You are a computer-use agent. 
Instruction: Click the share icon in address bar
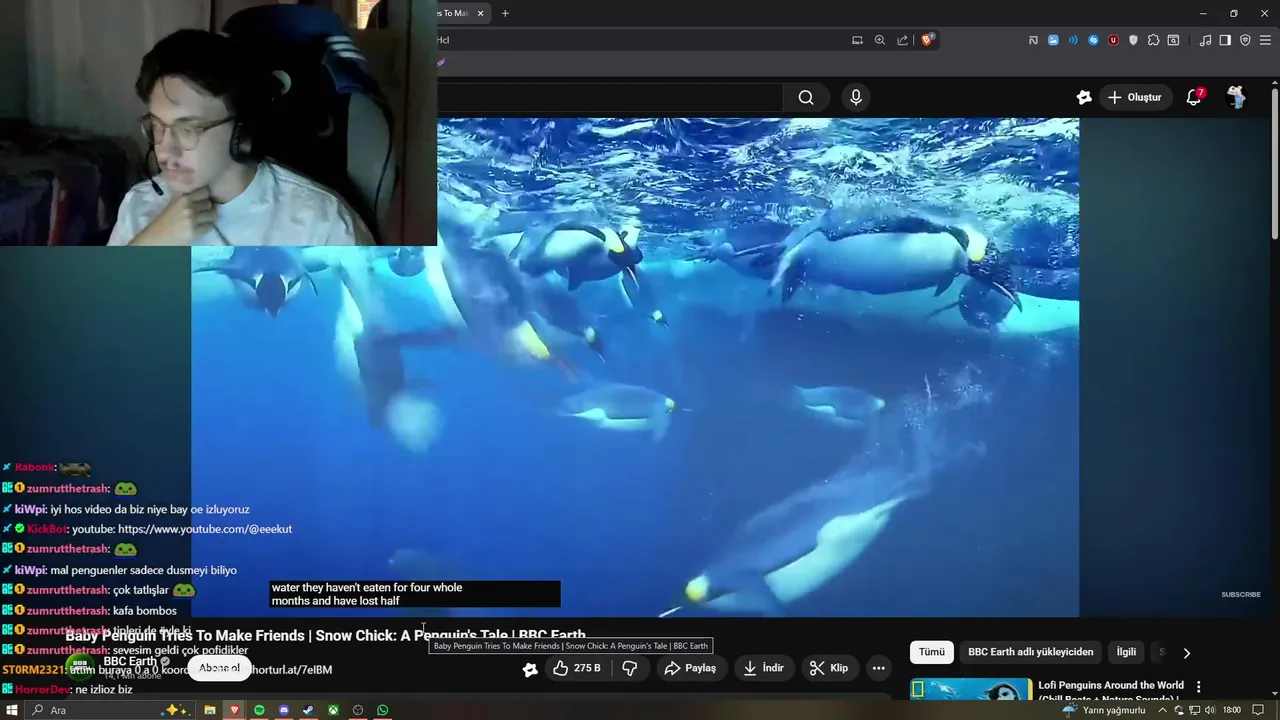click(903, 40)
